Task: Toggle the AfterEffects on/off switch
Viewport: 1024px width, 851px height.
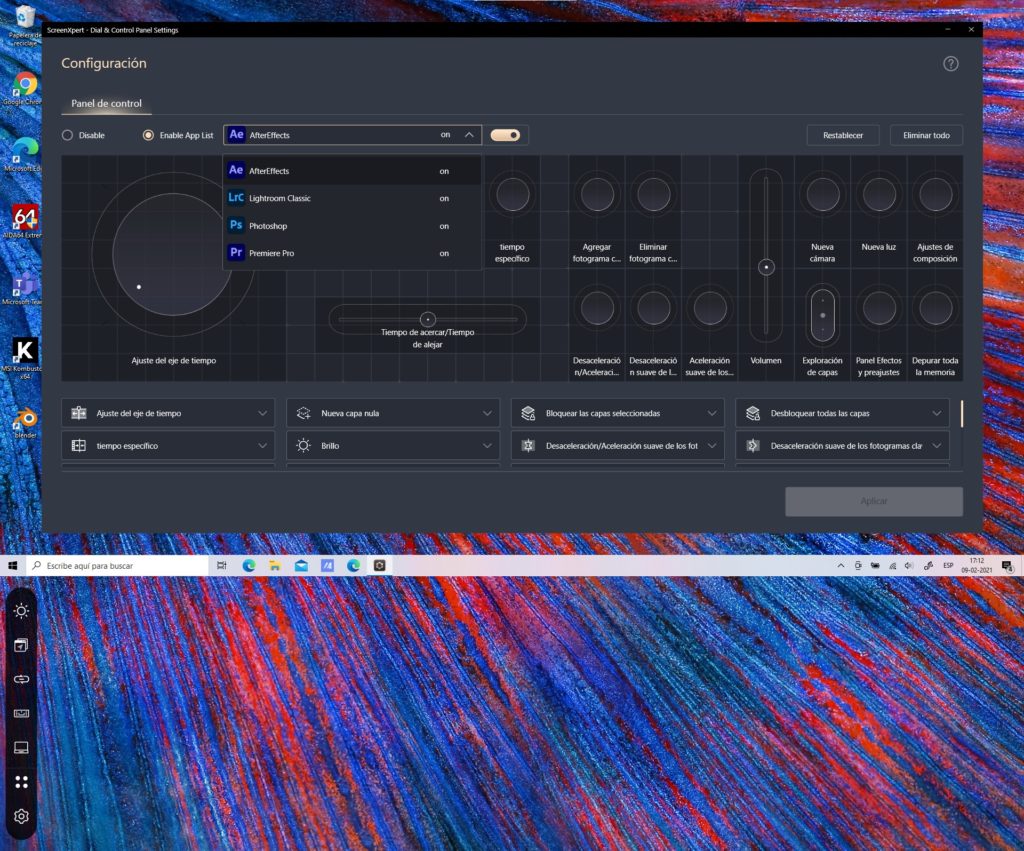Action: click(x=505, y=135)
